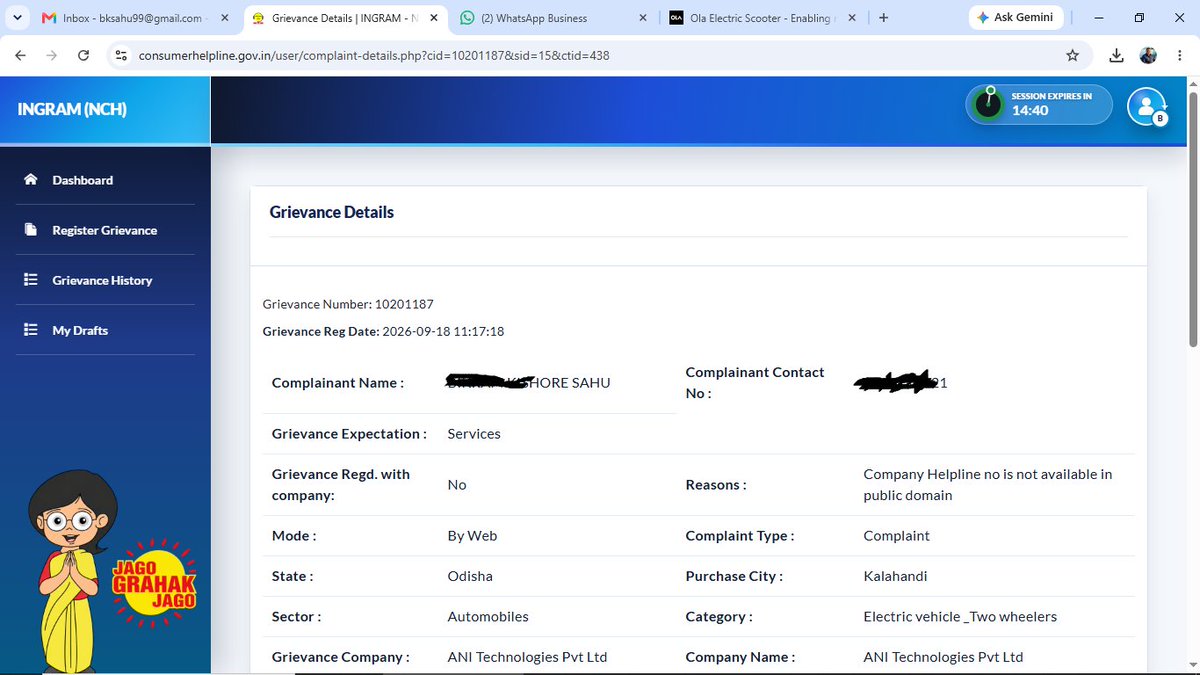Image resolution: width=1200 pixels, height=675 pixels.
Task: Click Grievance Company value ANI Technologies Pvt Ltd
Action: (527, 657)
